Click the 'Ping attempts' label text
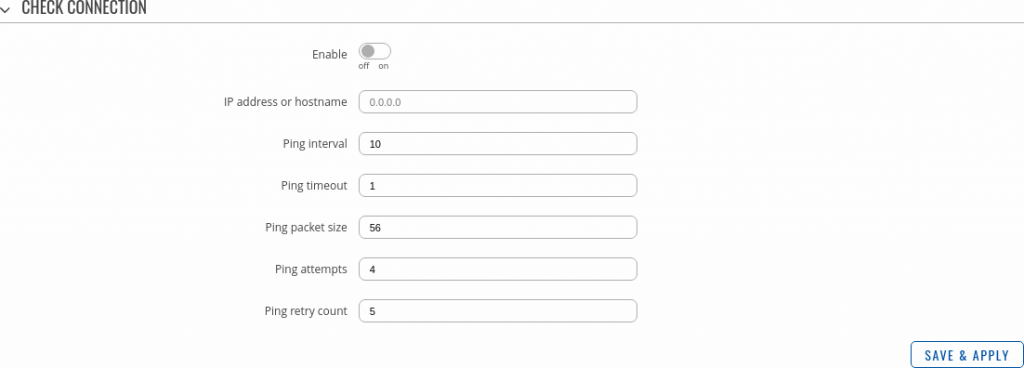Screen dimensions: 1024x368 point(312,269)
